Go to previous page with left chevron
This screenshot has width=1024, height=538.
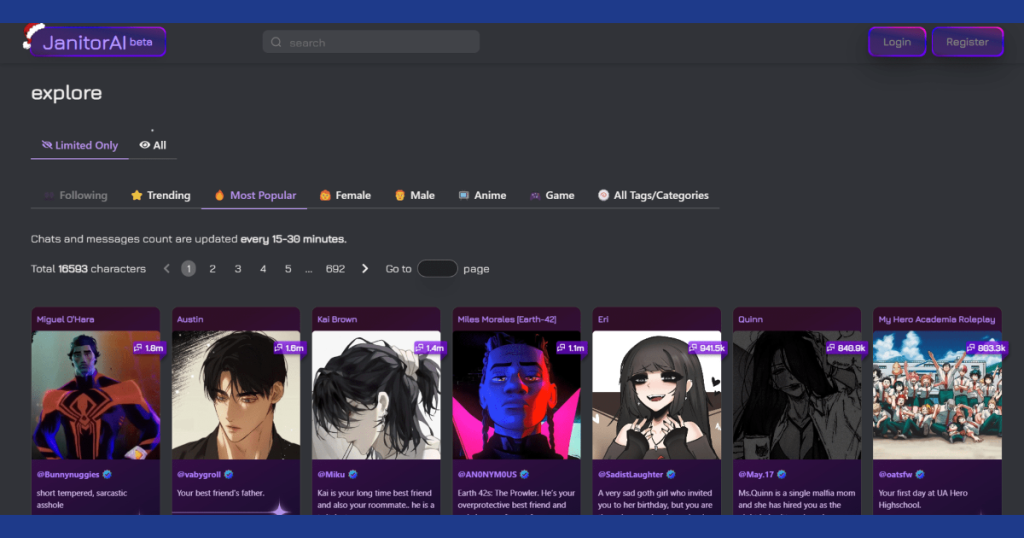(x=166, y=268)
